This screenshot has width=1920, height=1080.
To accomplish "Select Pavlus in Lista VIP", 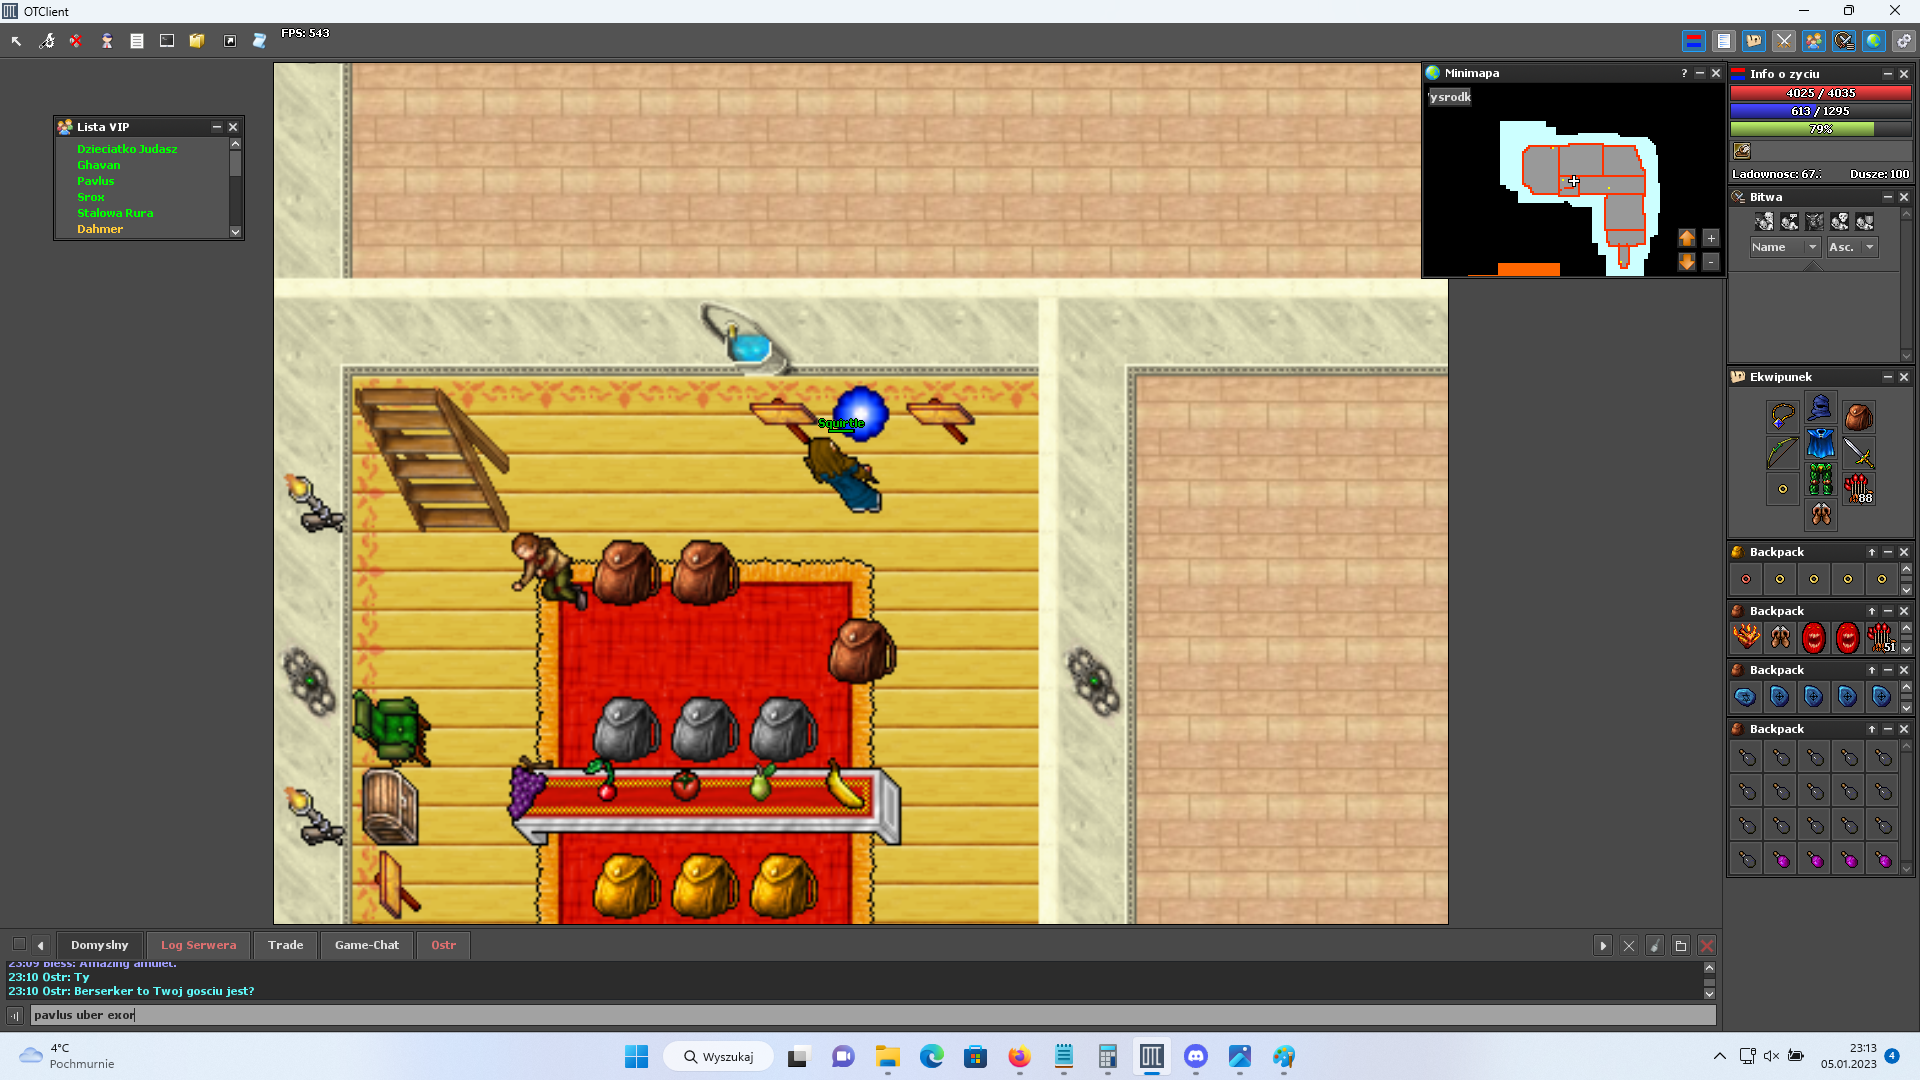I will pyautogui.click(x=95, y=181).
